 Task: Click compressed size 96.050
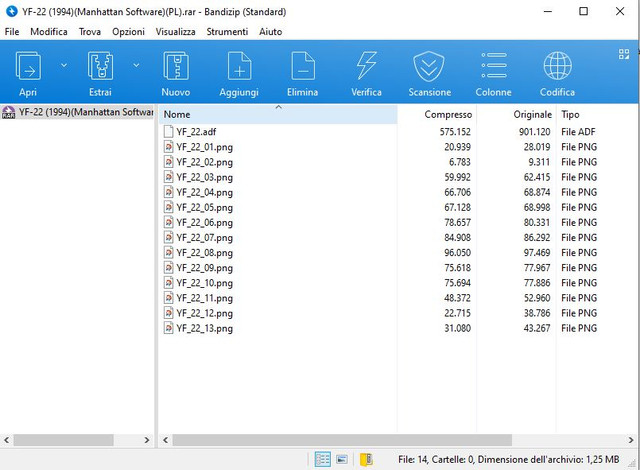pos(458,253)
